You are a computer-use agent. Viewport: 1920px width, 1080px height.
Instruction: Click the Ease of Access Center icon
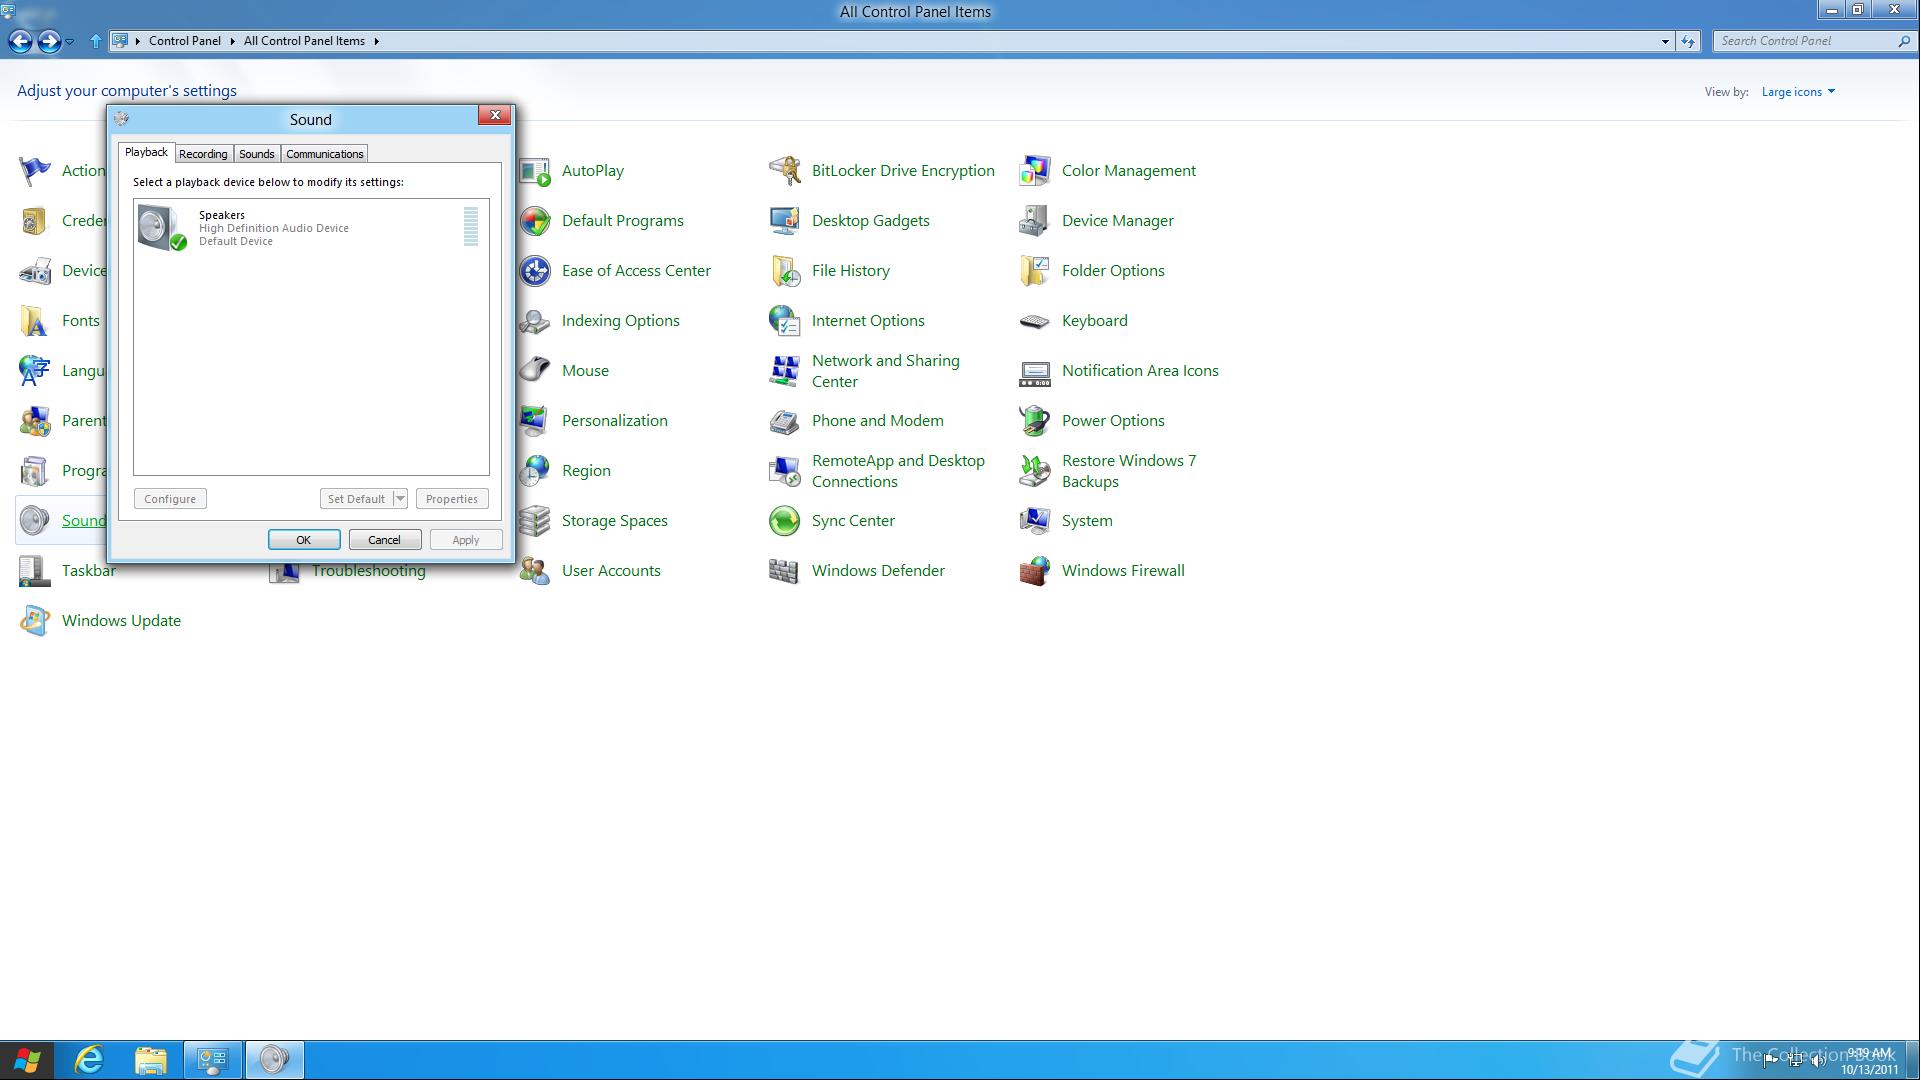(x=535, y=271)
